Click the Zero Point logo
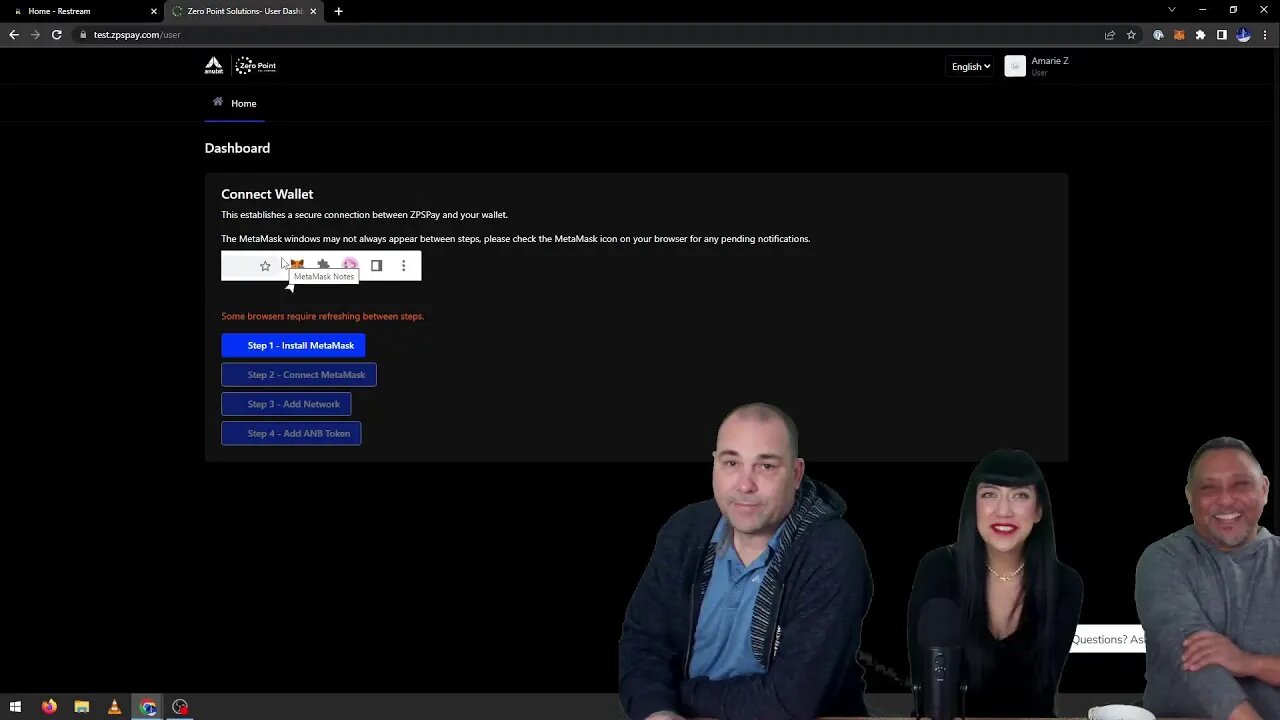This screenshot has height=720, width=1280. pyautogui.click(x=256, y=66)
